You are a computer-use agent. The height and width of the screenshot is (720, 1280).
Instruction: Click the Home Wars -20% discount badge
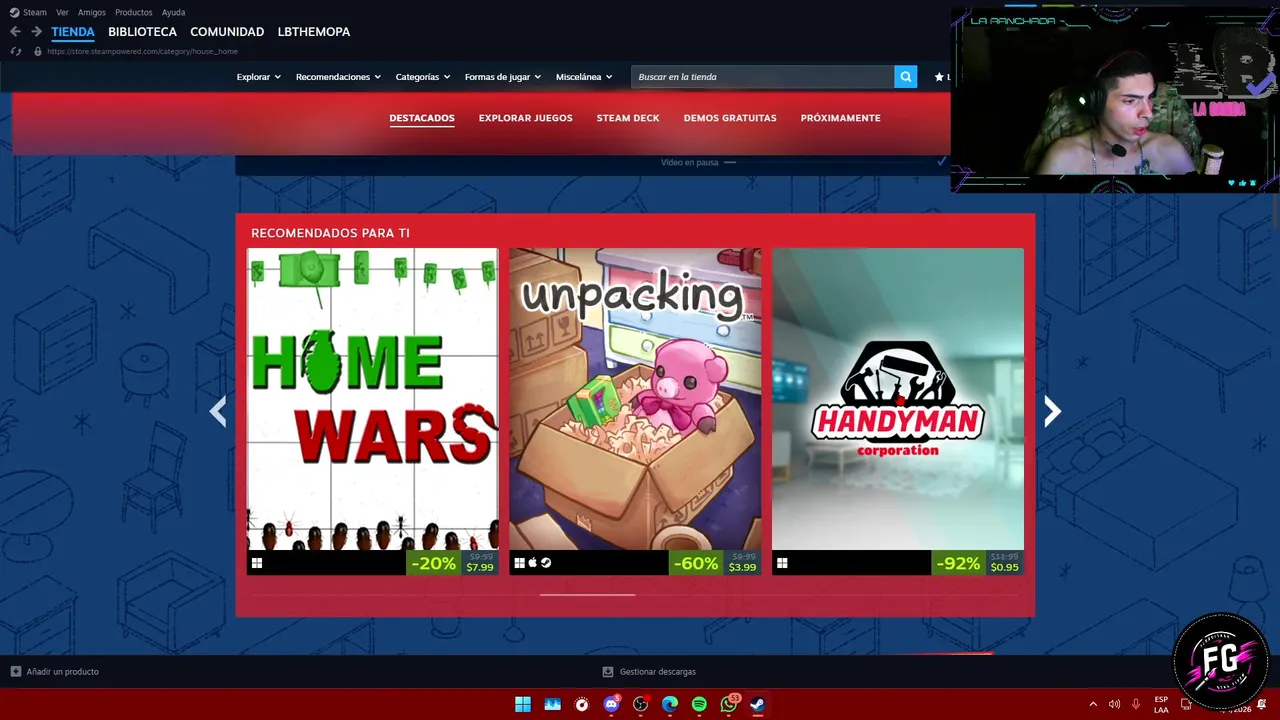434,563
